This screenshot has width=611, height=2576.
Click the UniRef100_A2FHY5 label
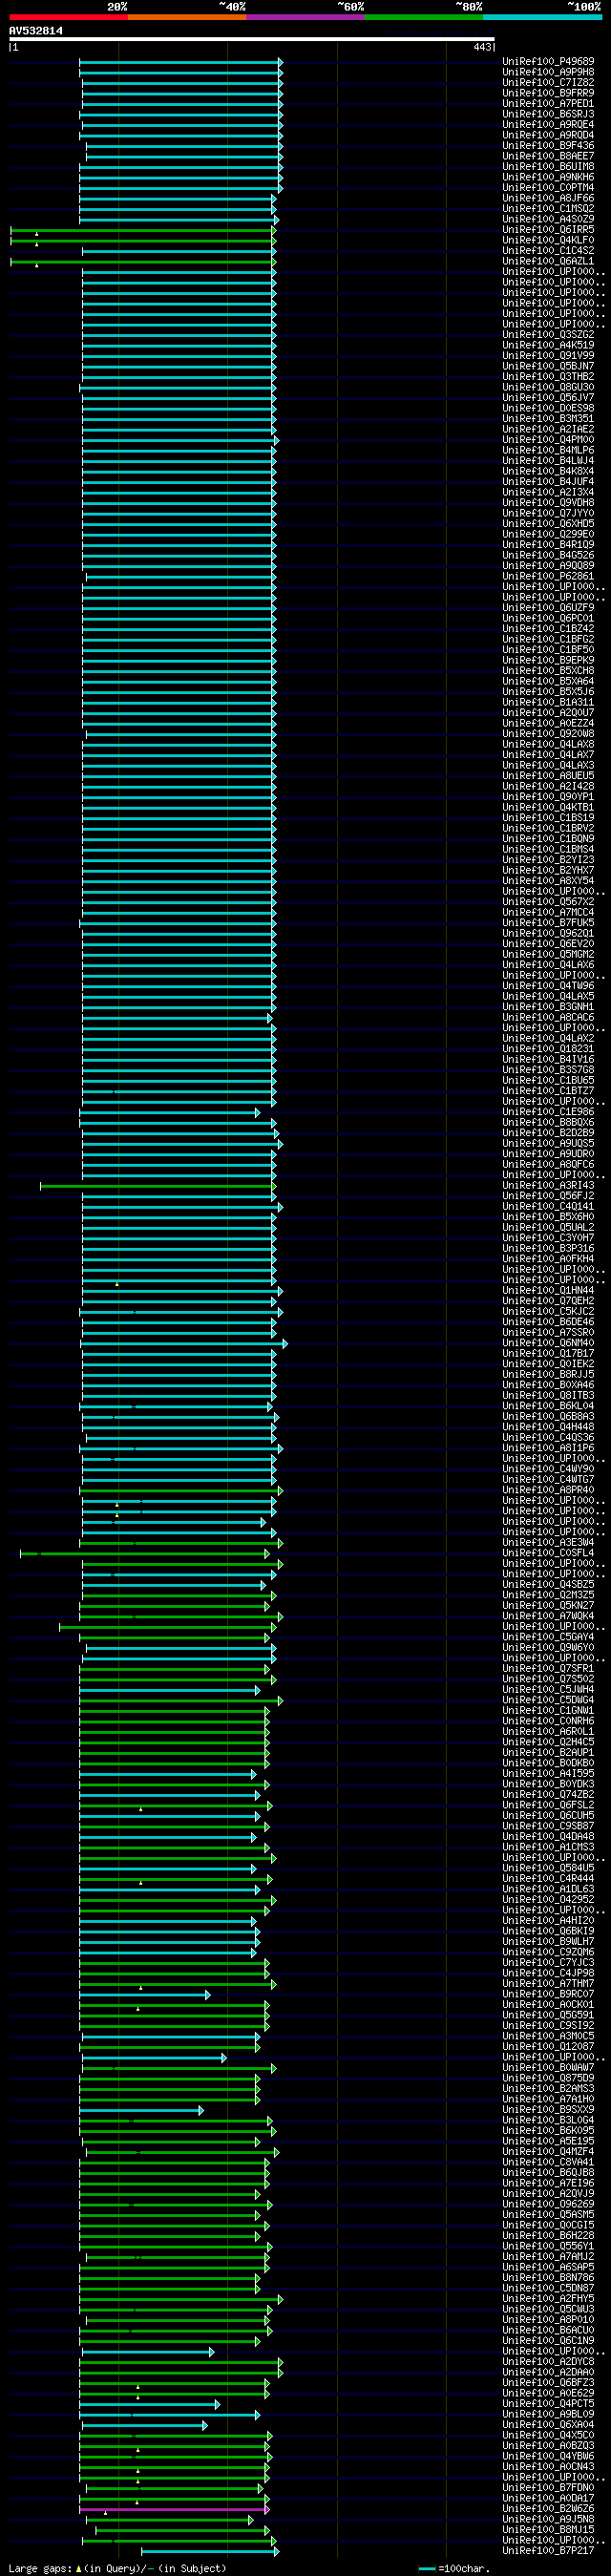(548, 2298)
